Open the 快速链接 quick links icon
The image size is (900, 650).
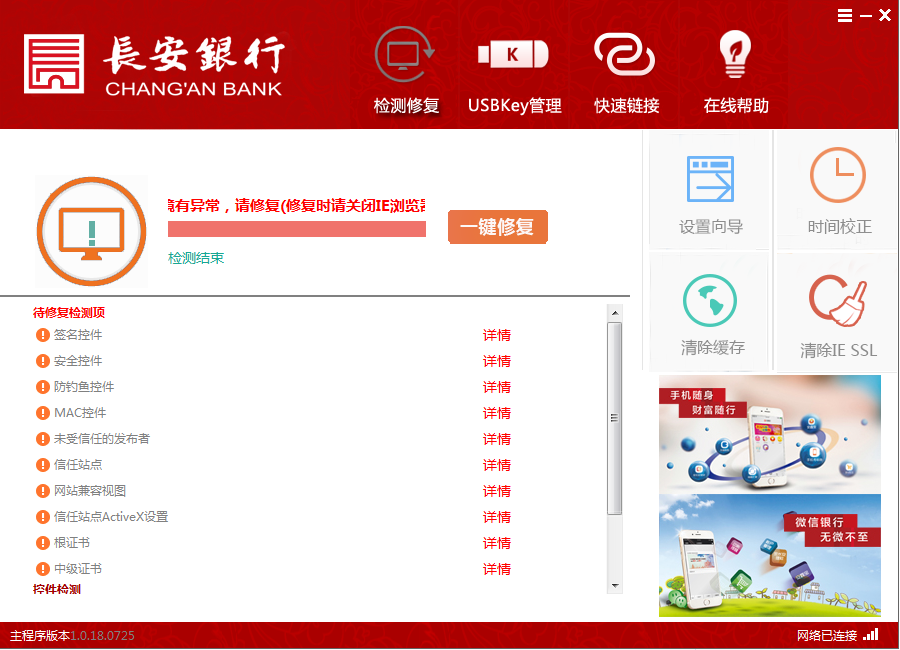coord(625,55)
